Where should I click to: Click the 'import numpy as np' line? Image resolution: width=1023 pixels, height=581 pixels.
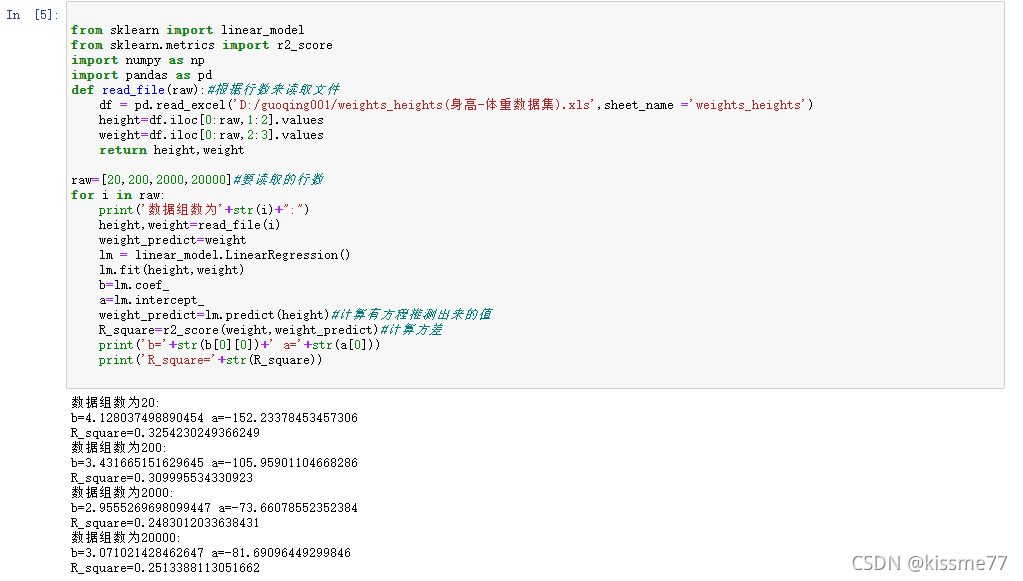[138, 60]
